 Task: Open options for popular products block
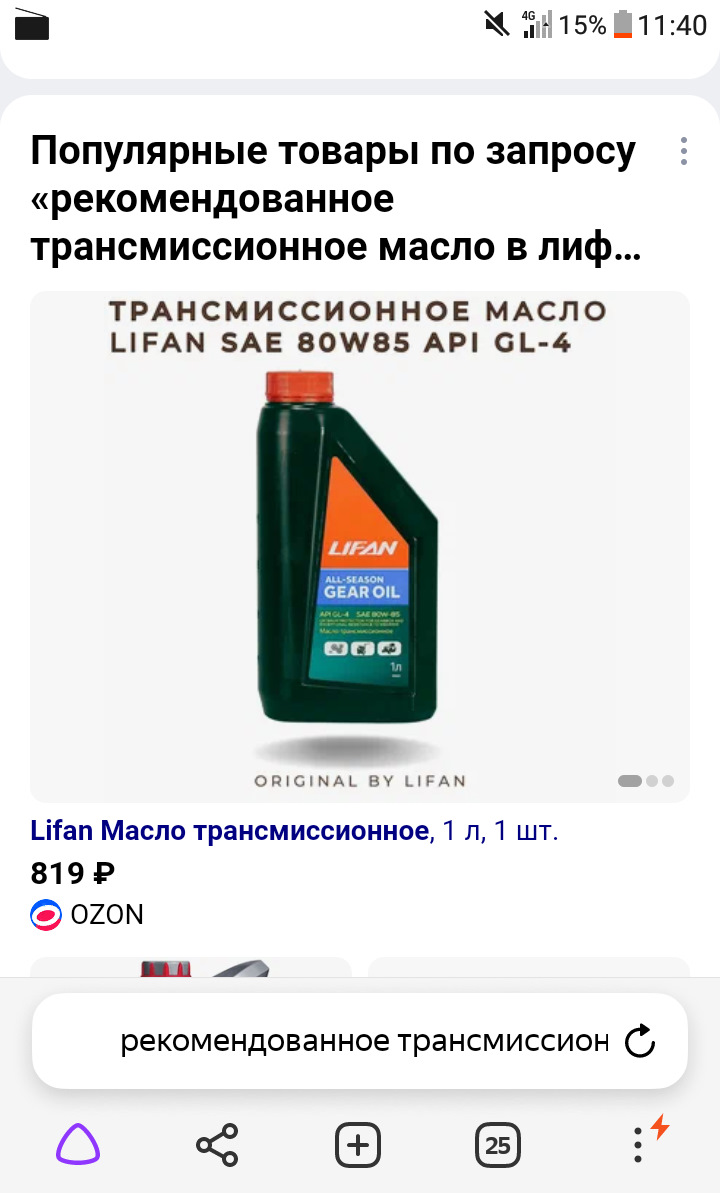coord(683,151)
